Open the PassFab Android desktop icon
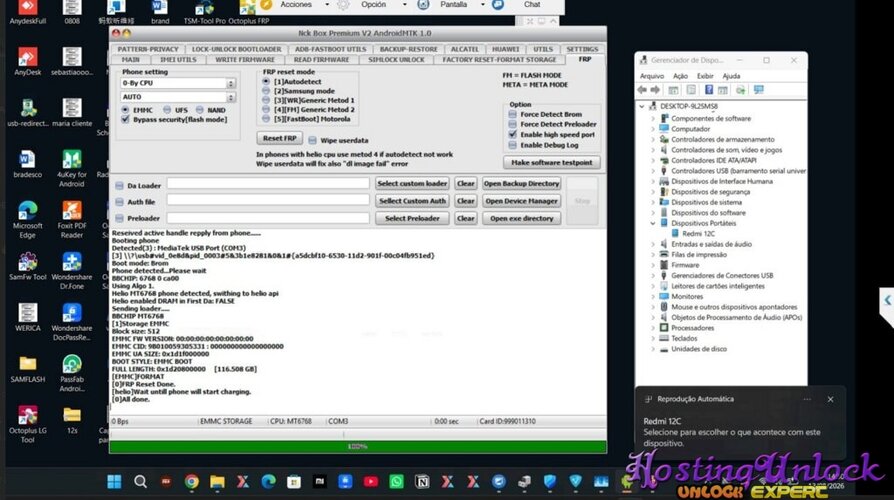894x500 pixels. click(x=72, y=373)
